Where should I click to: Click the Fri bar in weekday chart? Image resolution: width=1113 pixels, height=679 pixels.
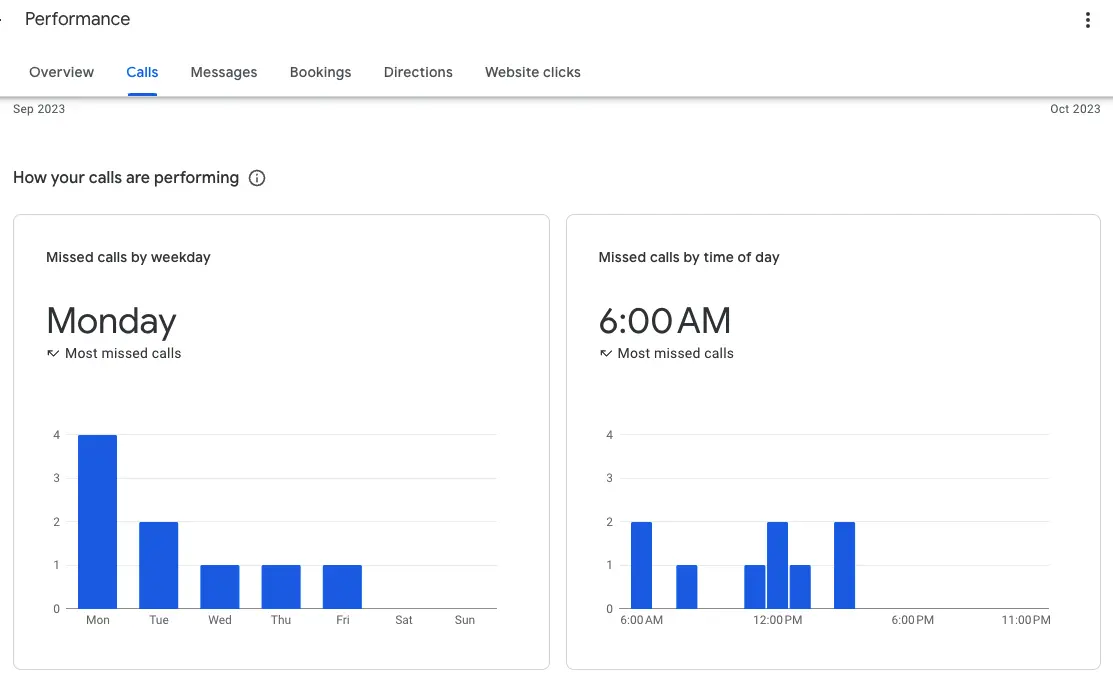[342, 587]
